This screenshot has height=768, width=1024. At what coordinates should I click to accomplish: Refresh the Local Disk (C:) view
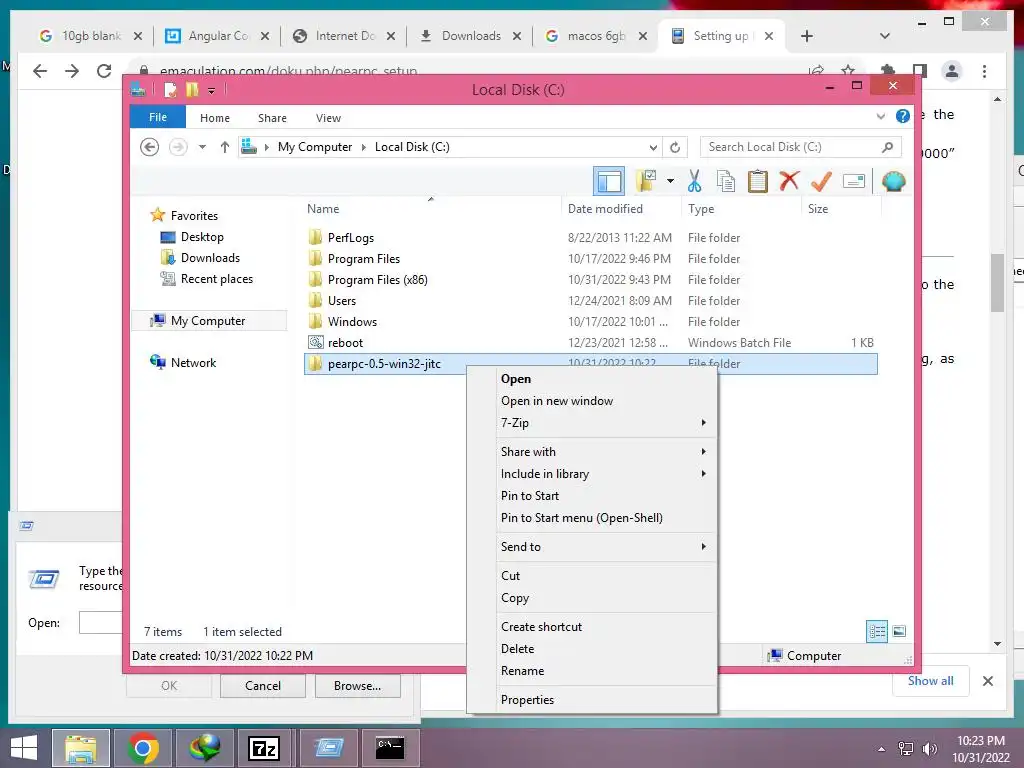(675, 147)
